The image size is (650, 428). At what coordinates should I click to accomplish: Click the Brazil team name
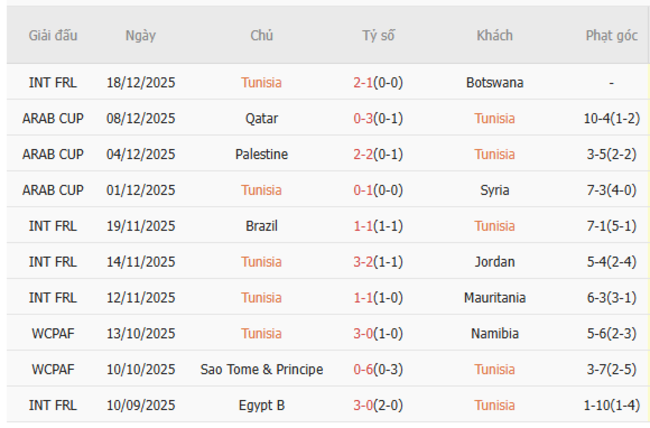tap(262, 226)
